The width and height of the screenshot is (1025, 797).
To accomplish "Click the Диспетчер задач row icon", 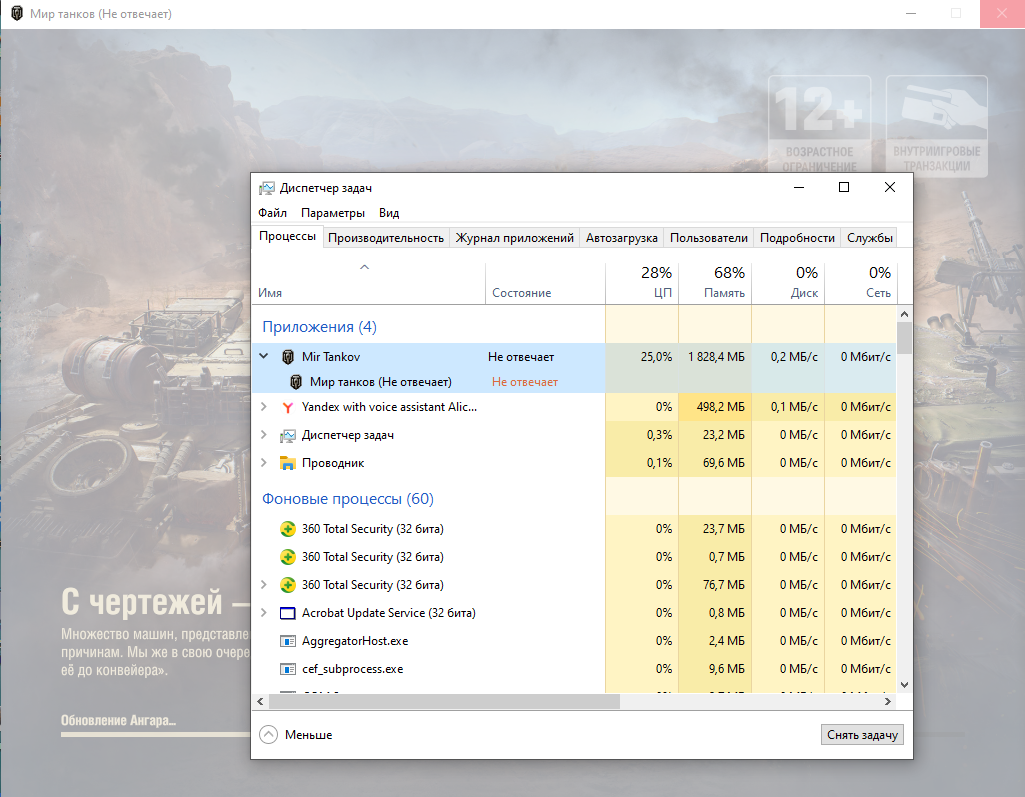I will pos(288,435).
